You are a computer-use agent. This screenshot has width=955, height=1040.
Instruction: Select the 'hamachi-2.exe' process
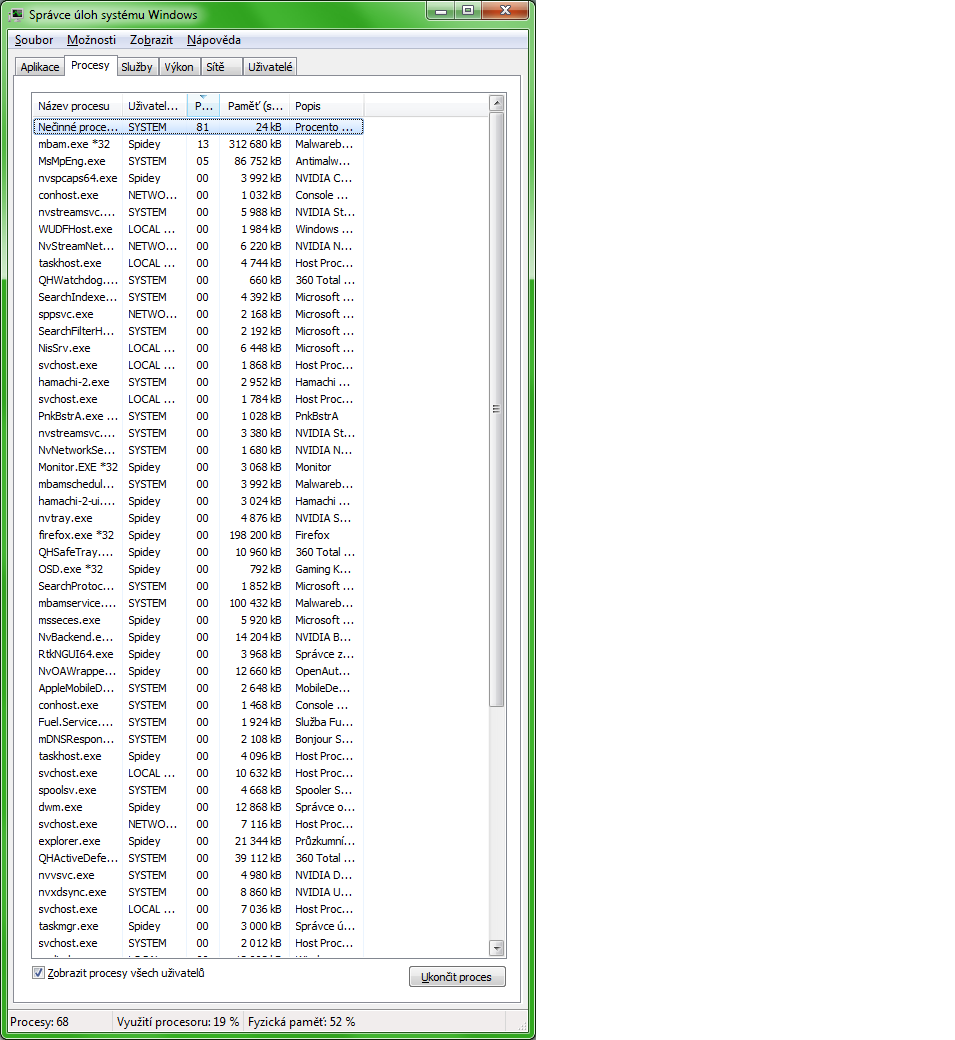(x=198, y=382)
